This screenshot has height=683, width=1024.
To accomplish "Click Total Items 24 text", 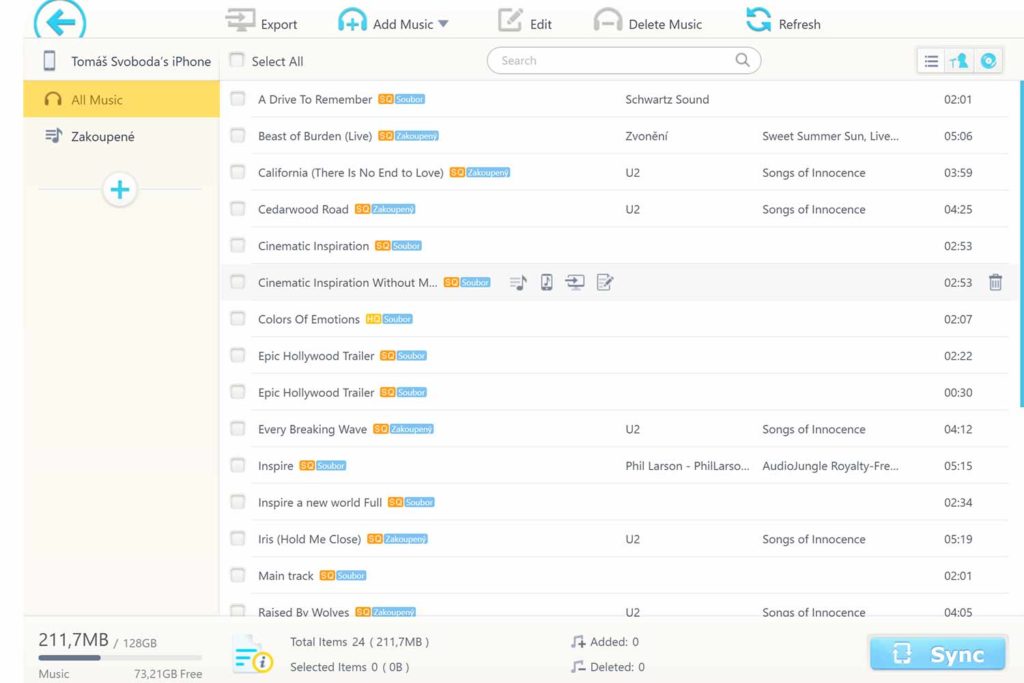I will pos(327,642).
